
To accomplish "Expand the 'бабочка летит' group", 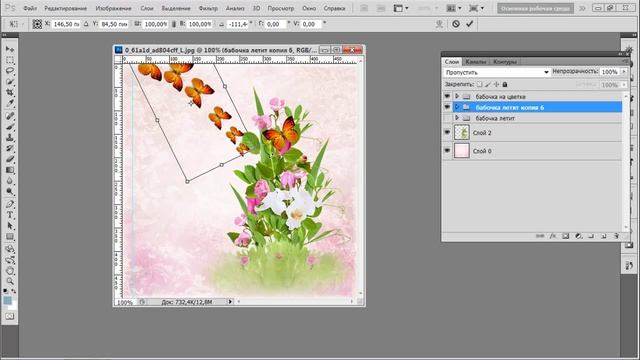I will pyautogui.click(x=457, y=118).
